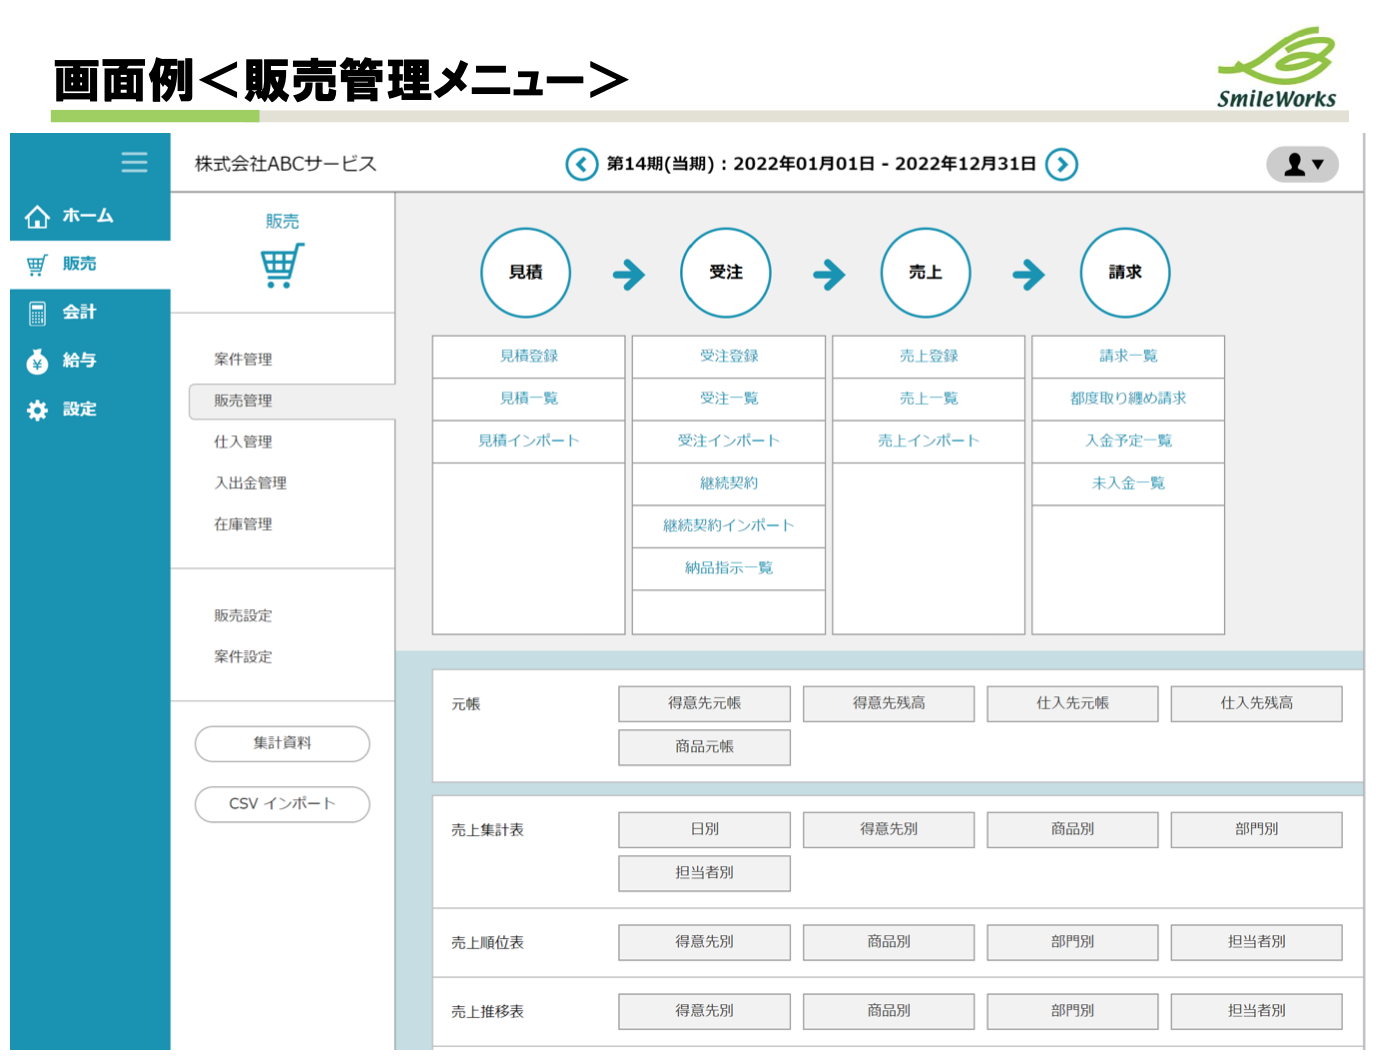Go to next fiscal period arrow
Screen dimensions: 1380x1056
click(1061, 164)
